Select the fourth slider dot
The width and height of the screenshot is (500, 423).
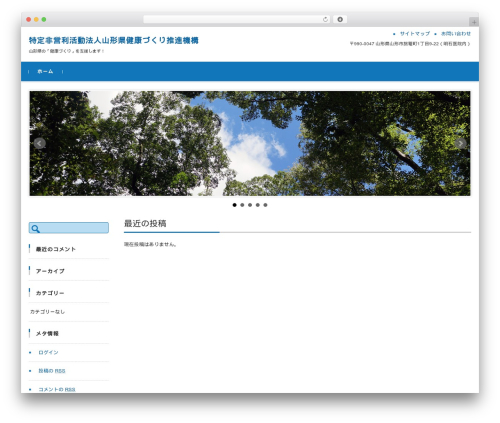pyautogui.click(x=258, y=205)
